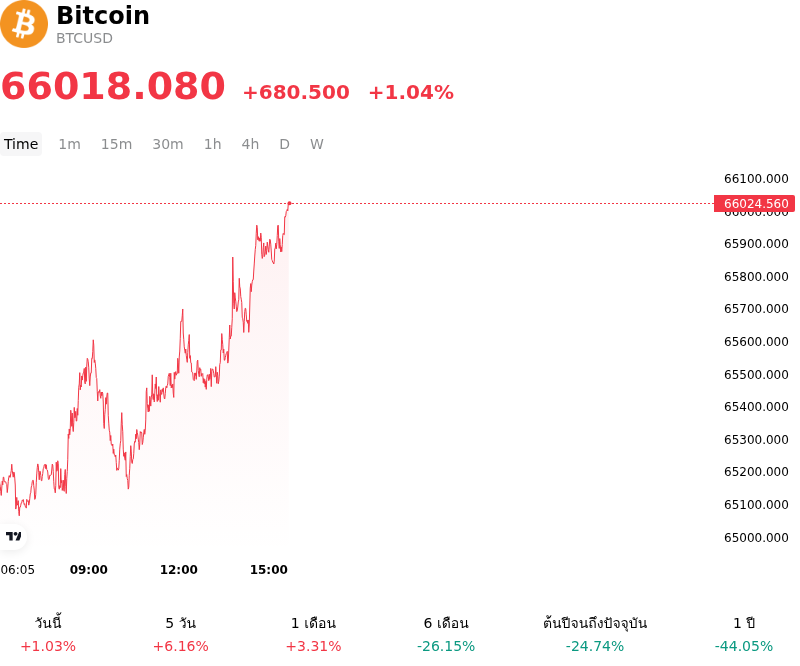800x666 pixels.
Task: Select the Time chart view tab
Action: coord(21,144)
